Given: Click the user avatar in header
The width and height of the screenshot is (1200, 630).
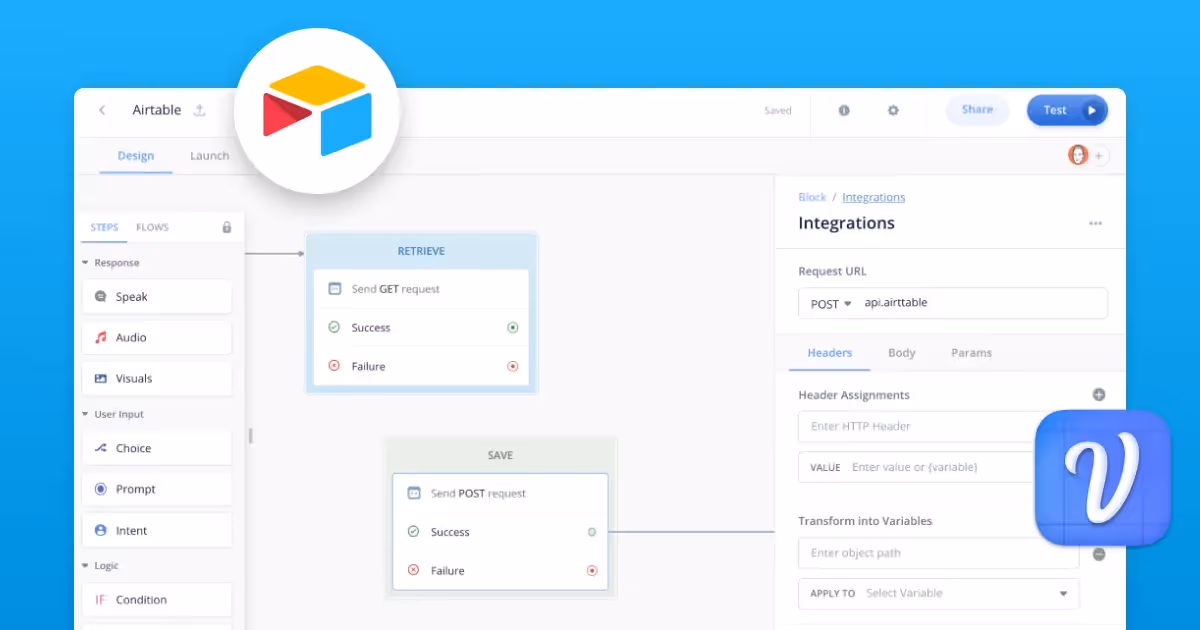Looking at the screenshot, I should tap(1078, 155).
